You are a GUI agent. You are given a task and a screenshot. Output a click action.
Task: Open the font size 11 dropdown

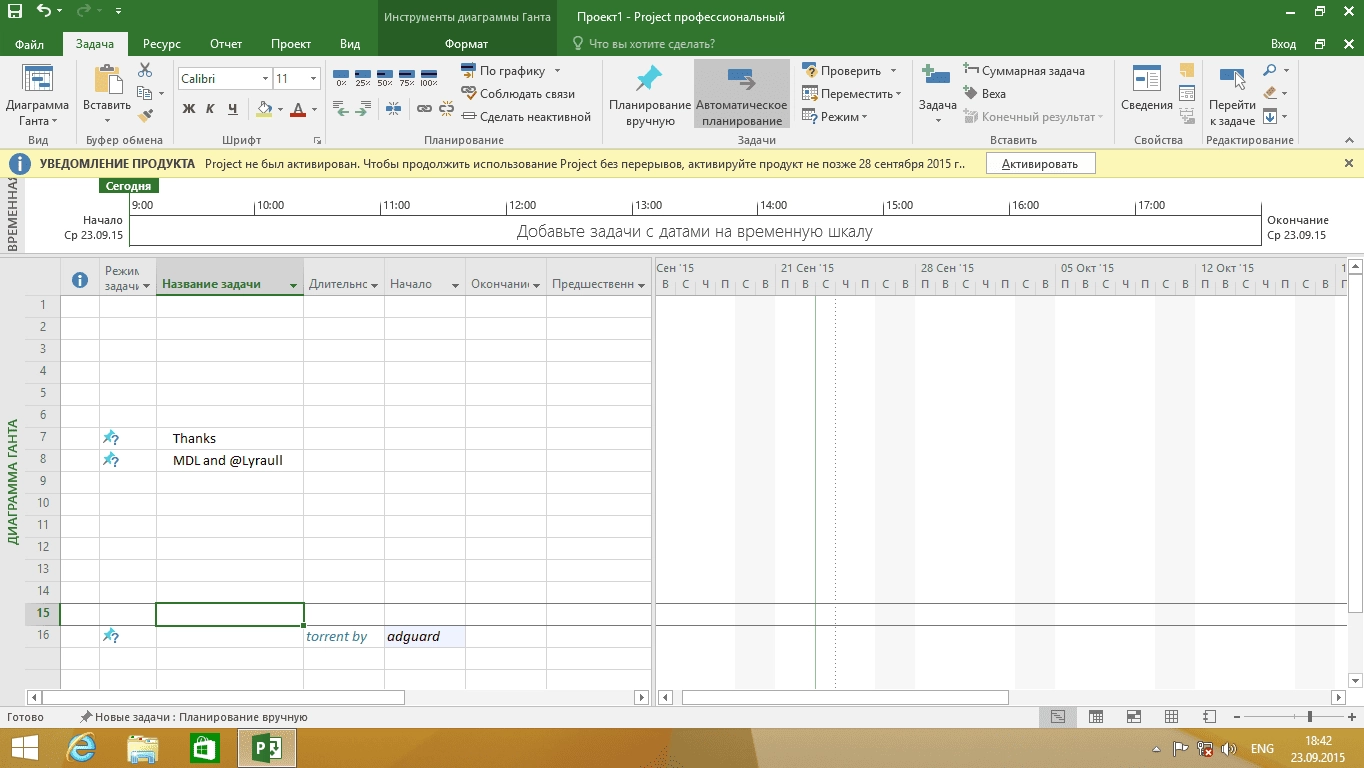click(313, 79)
